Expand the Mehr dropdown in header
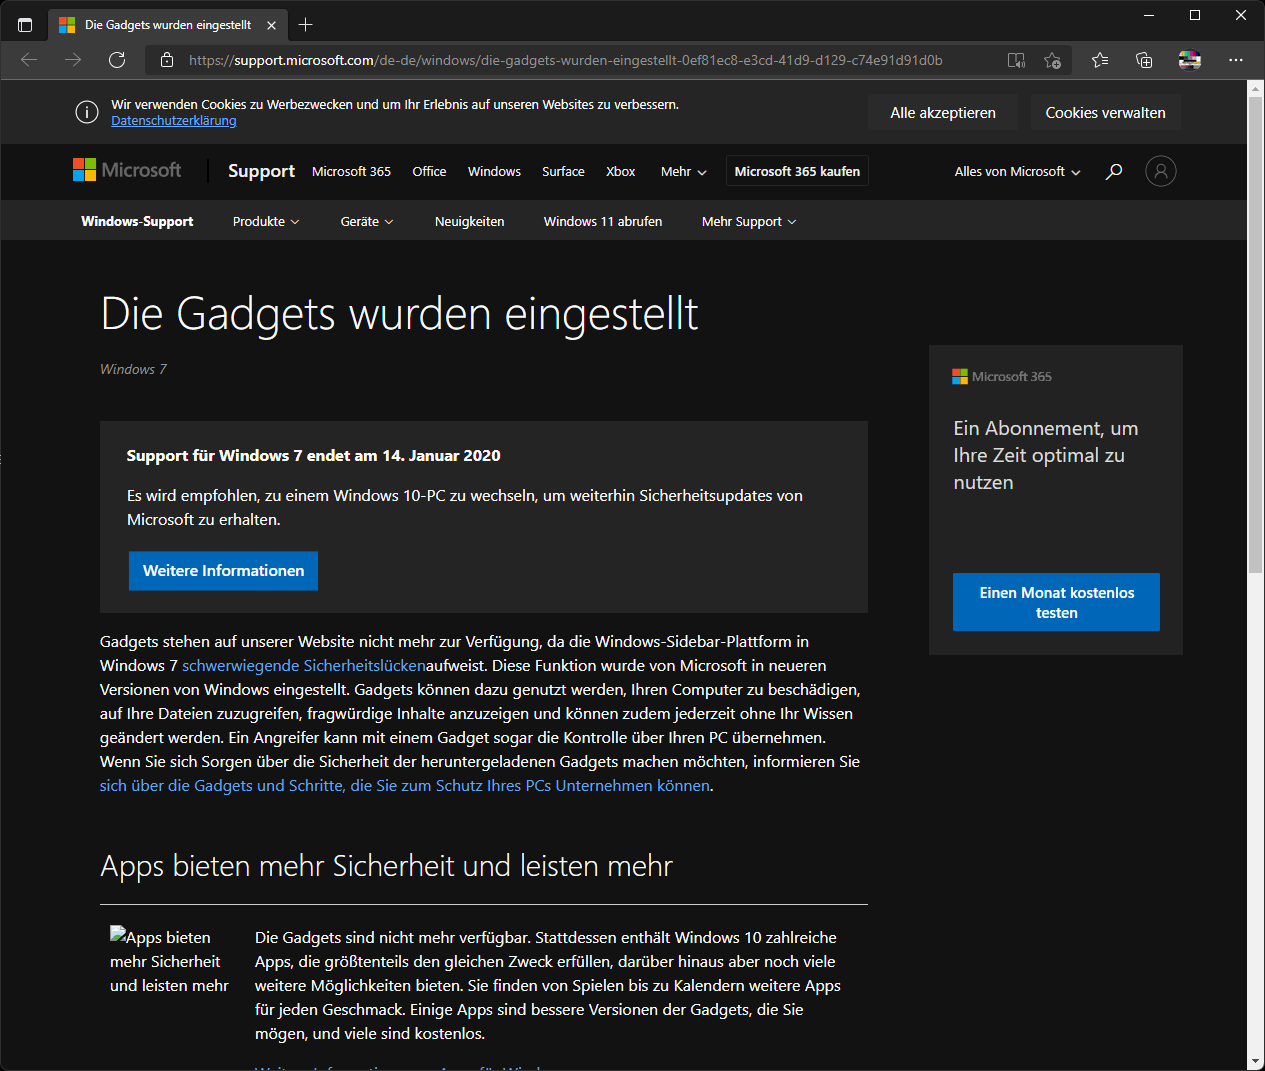 coord(684,172)
